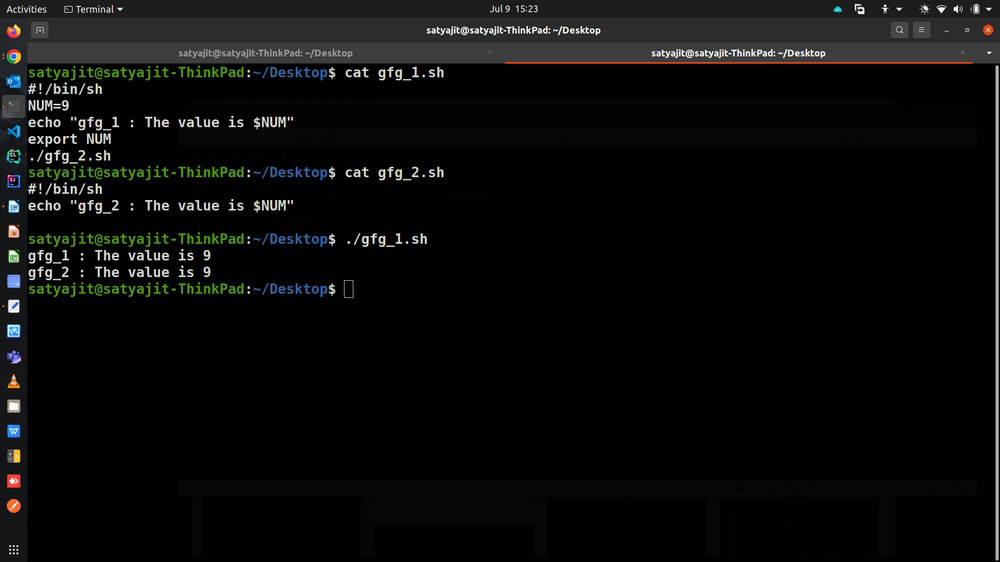Viewport: 1000px width, 562px height.
Task: Open the Jul 9 15:23 clock calendar
Action: (x=514, y=9)
